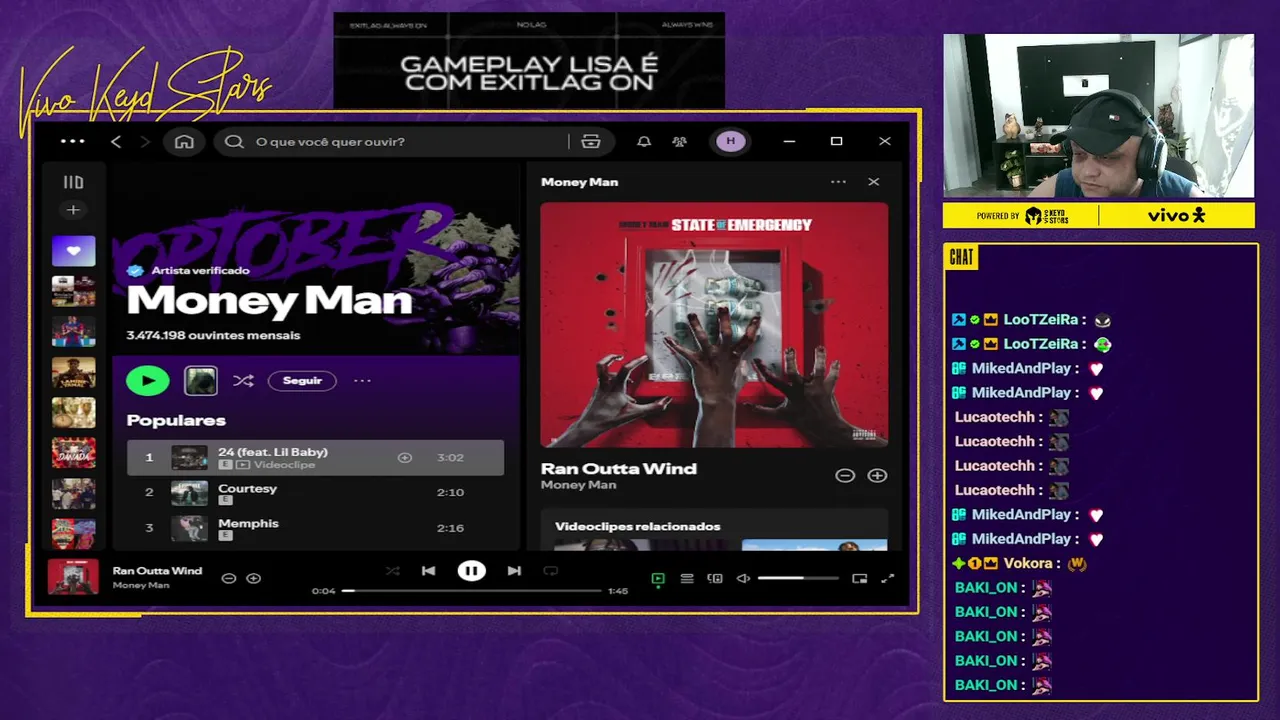Click minus icon in bottom player bar
1280x720 pixels.
click(229, 578)
